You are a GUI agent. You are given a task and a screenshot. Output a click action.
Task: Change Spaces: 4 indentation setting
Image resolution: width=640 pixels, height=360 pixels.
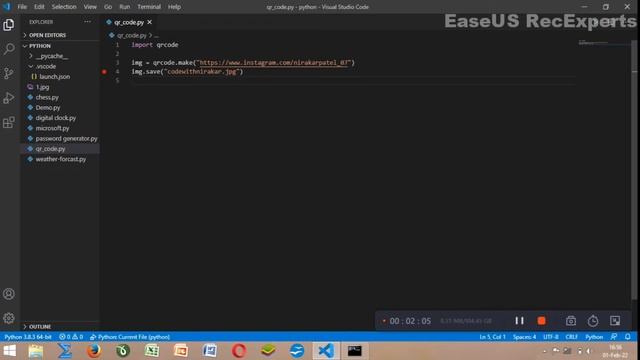click(524, 337)
